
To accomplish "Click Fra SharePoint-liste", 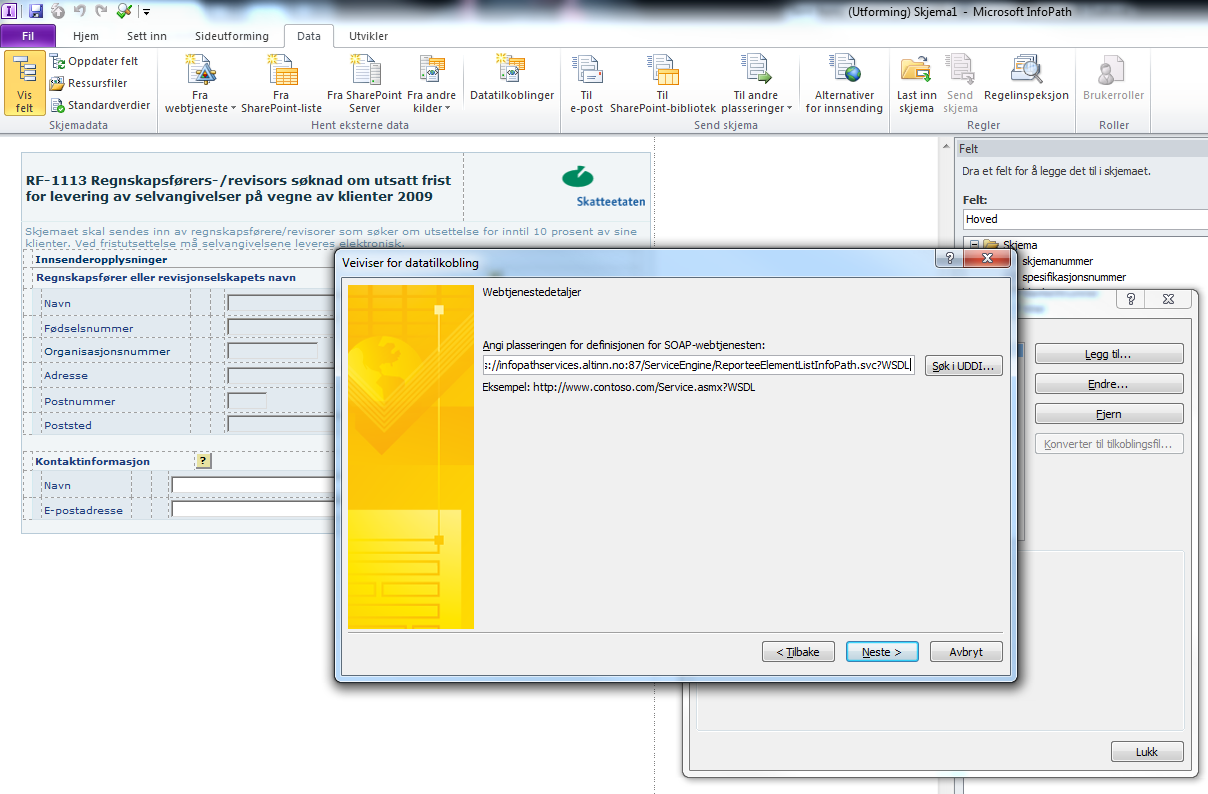I will tap(281, 84).
